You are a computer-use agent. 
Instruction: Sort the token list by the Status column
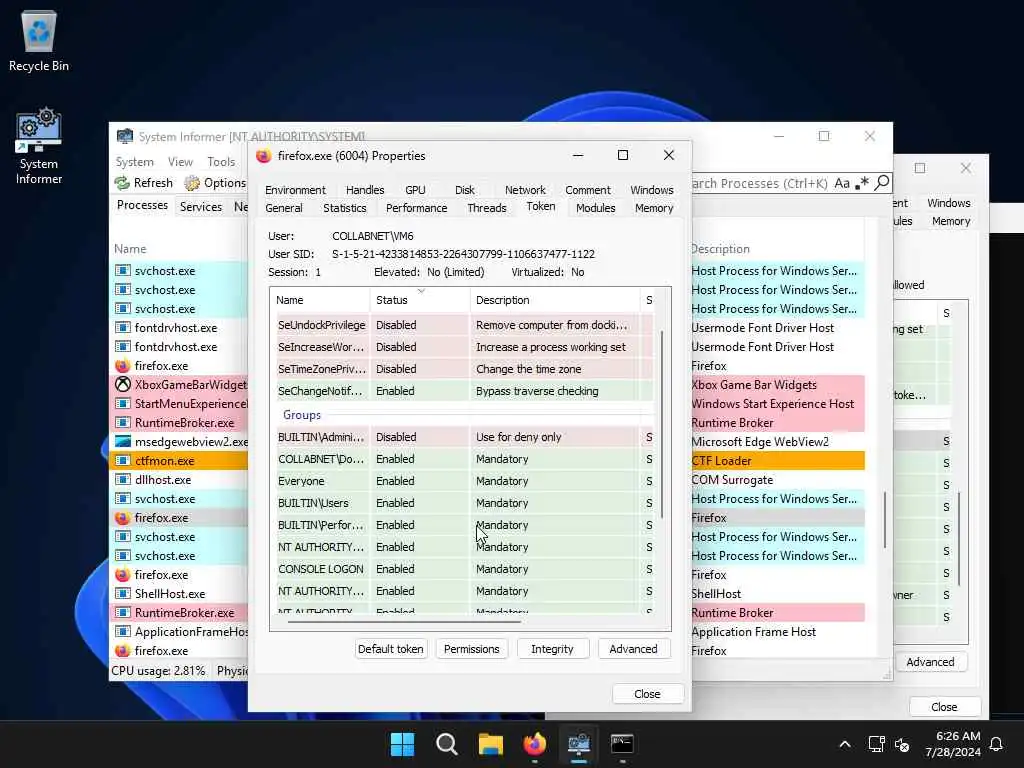coord(420,300)
